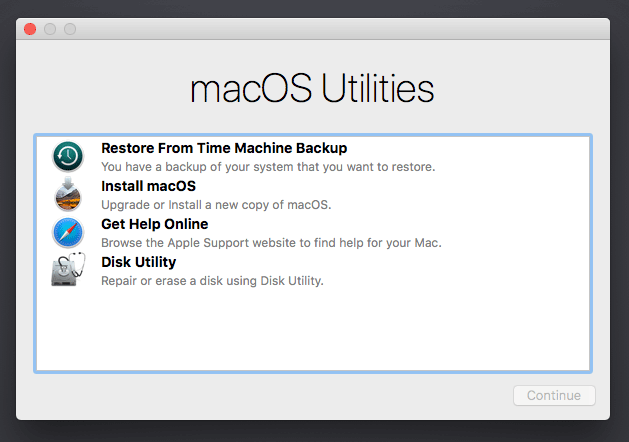The image size is (629, 442).
Task: Choose the Get Help Online title
Action: [154, 224]
